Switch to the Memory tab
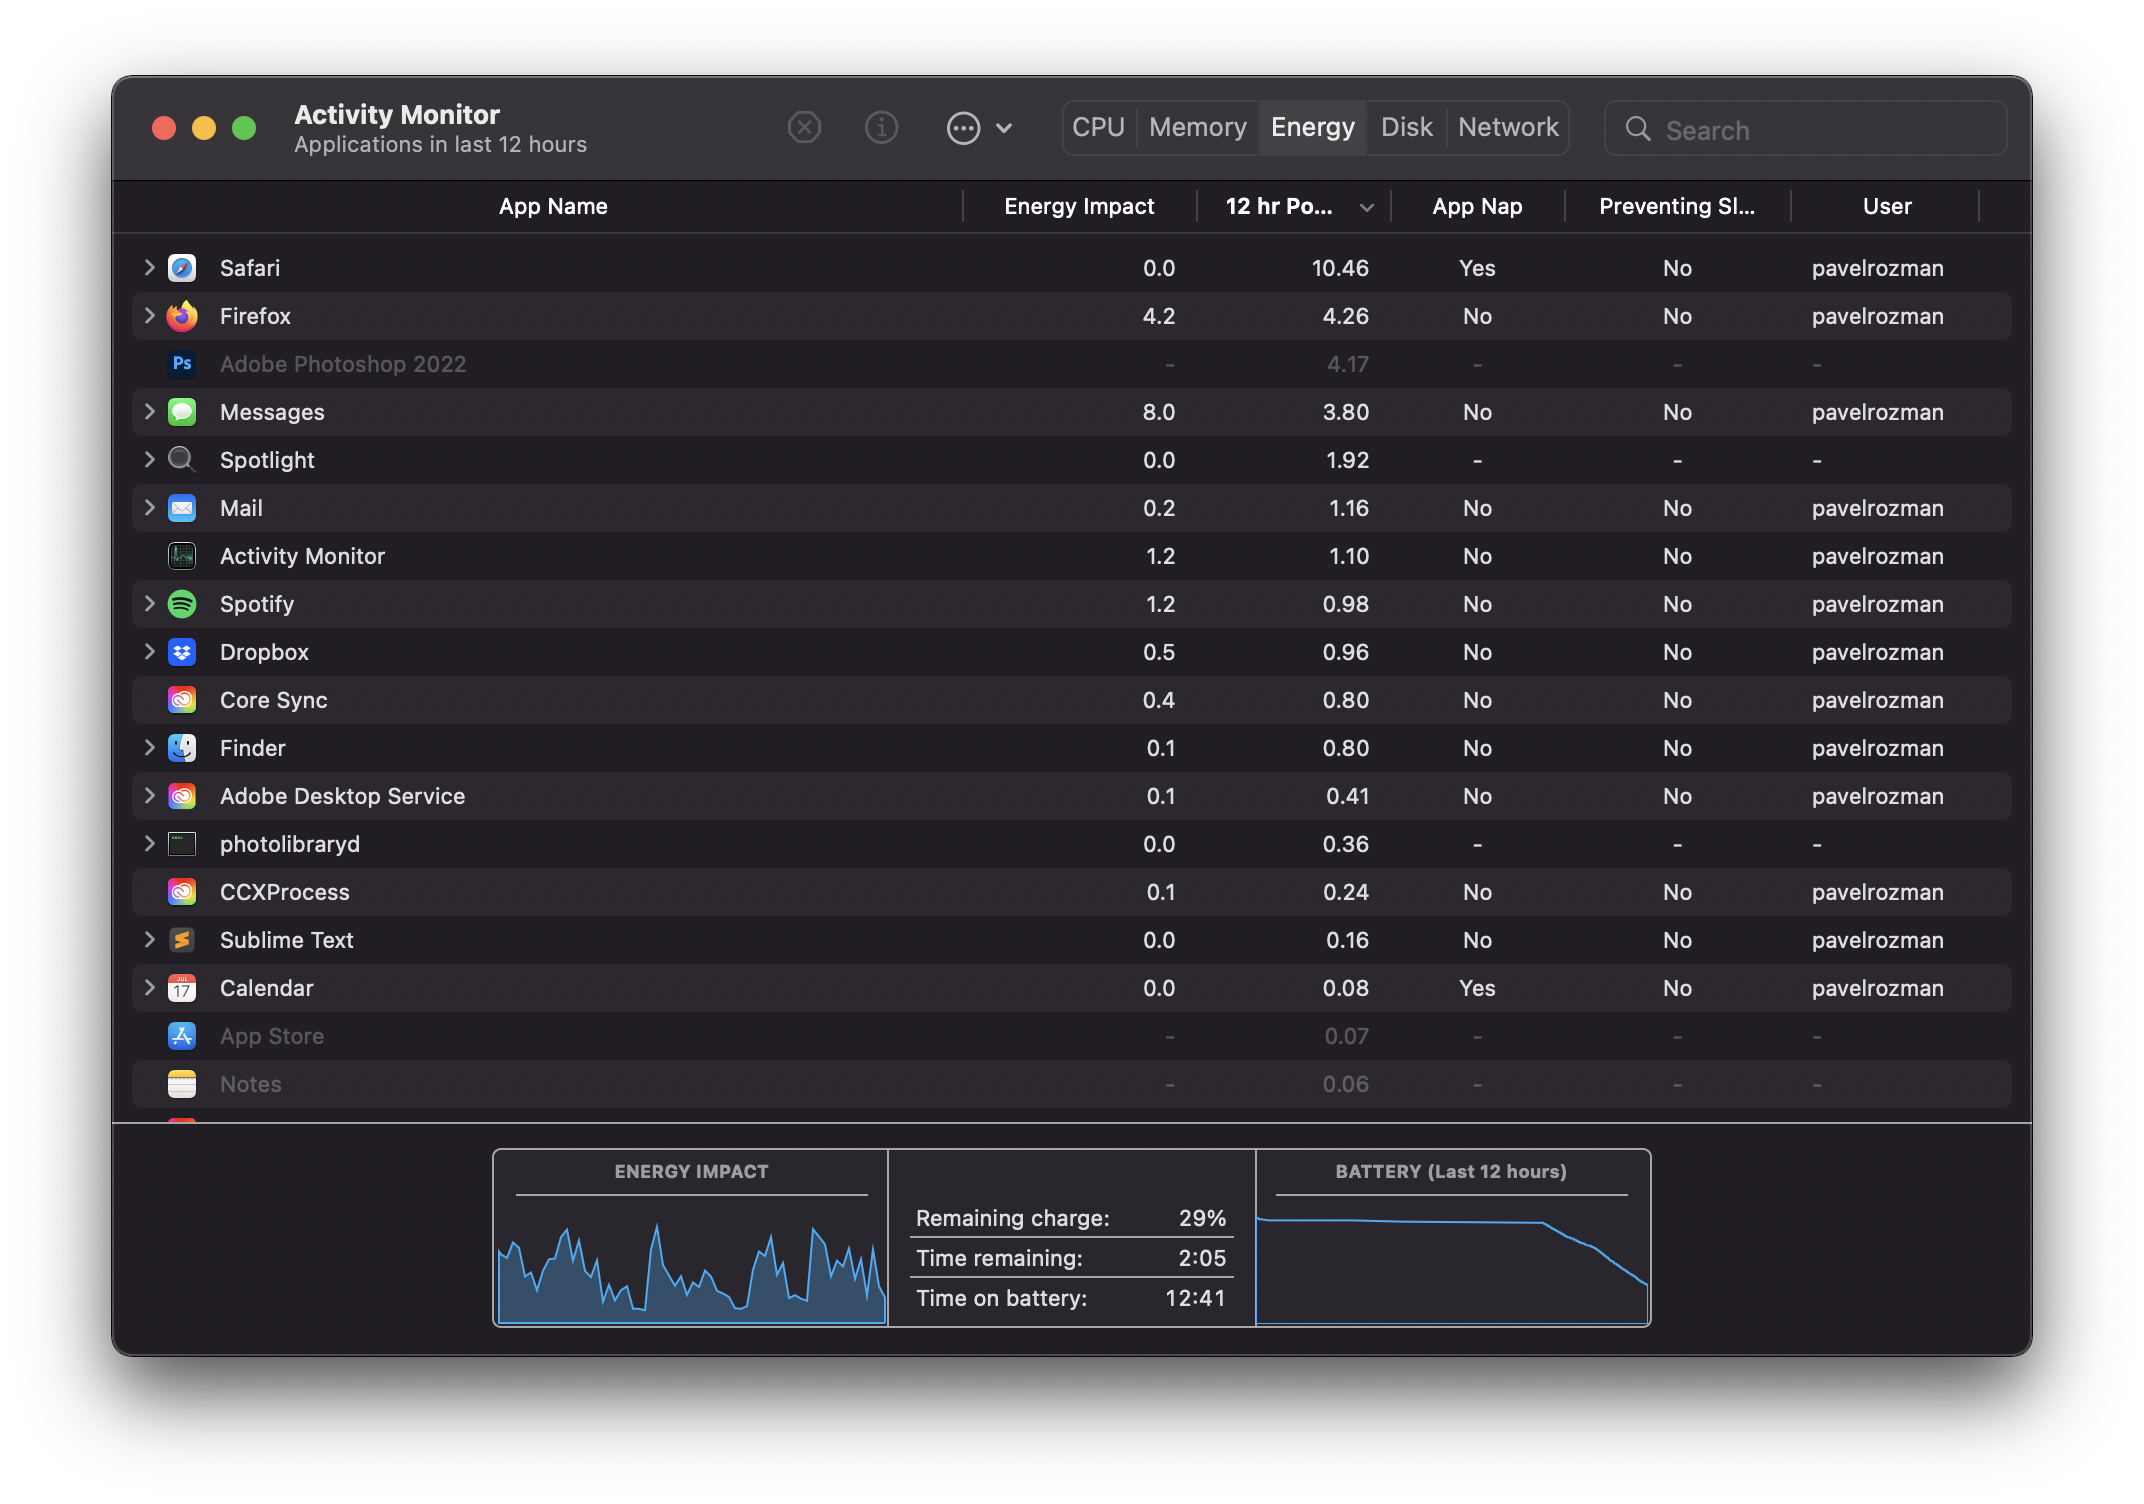The image size is (2144, 1504). click(1197, 128)
